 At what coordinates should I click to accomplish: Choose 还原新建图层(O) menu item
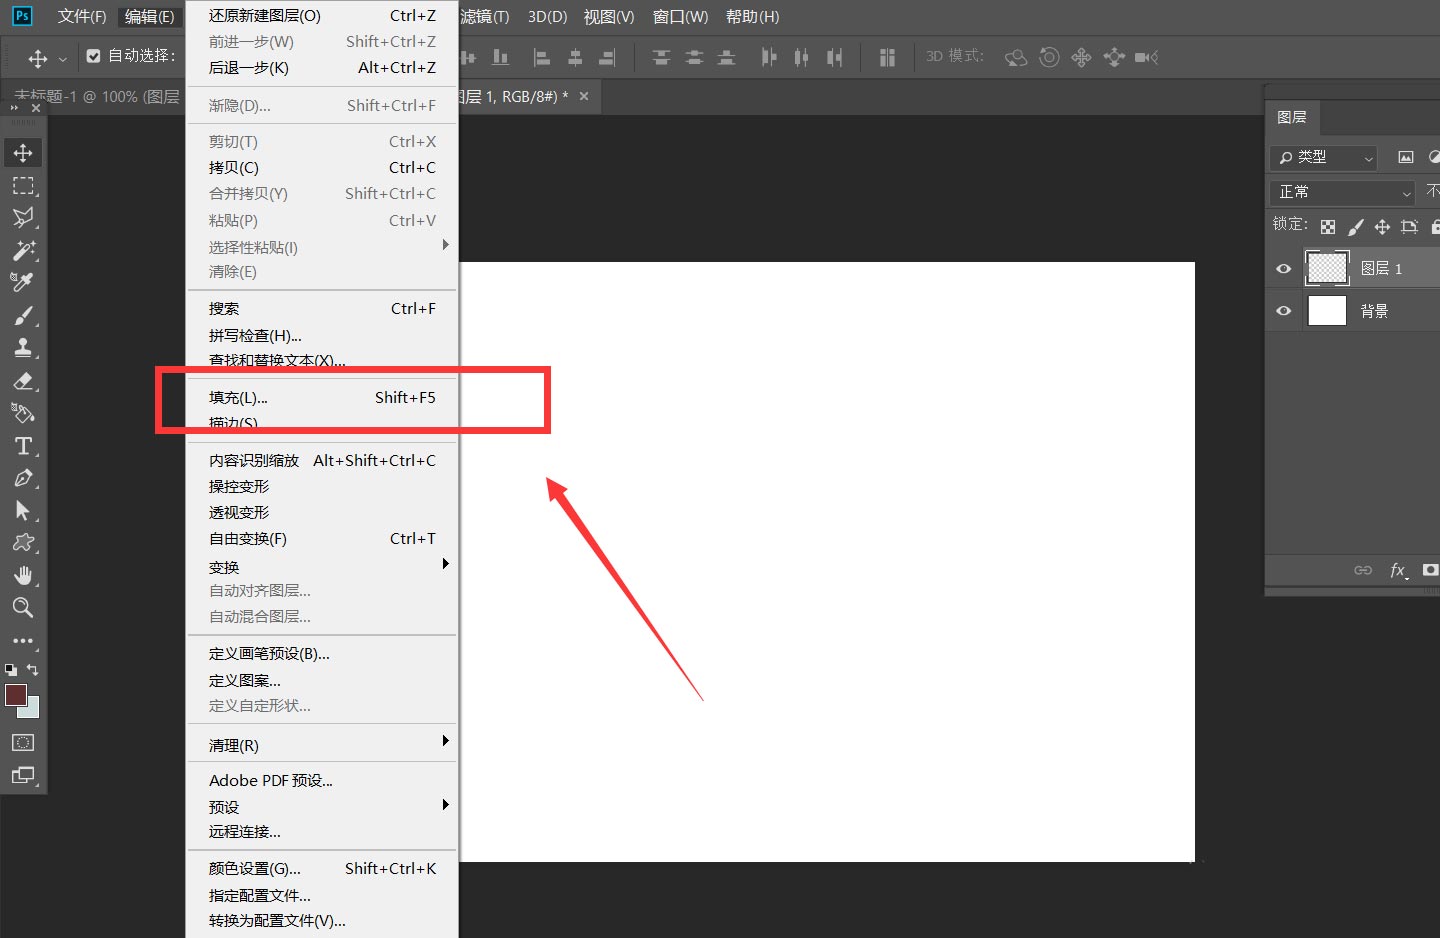click(x=322, y=16)
